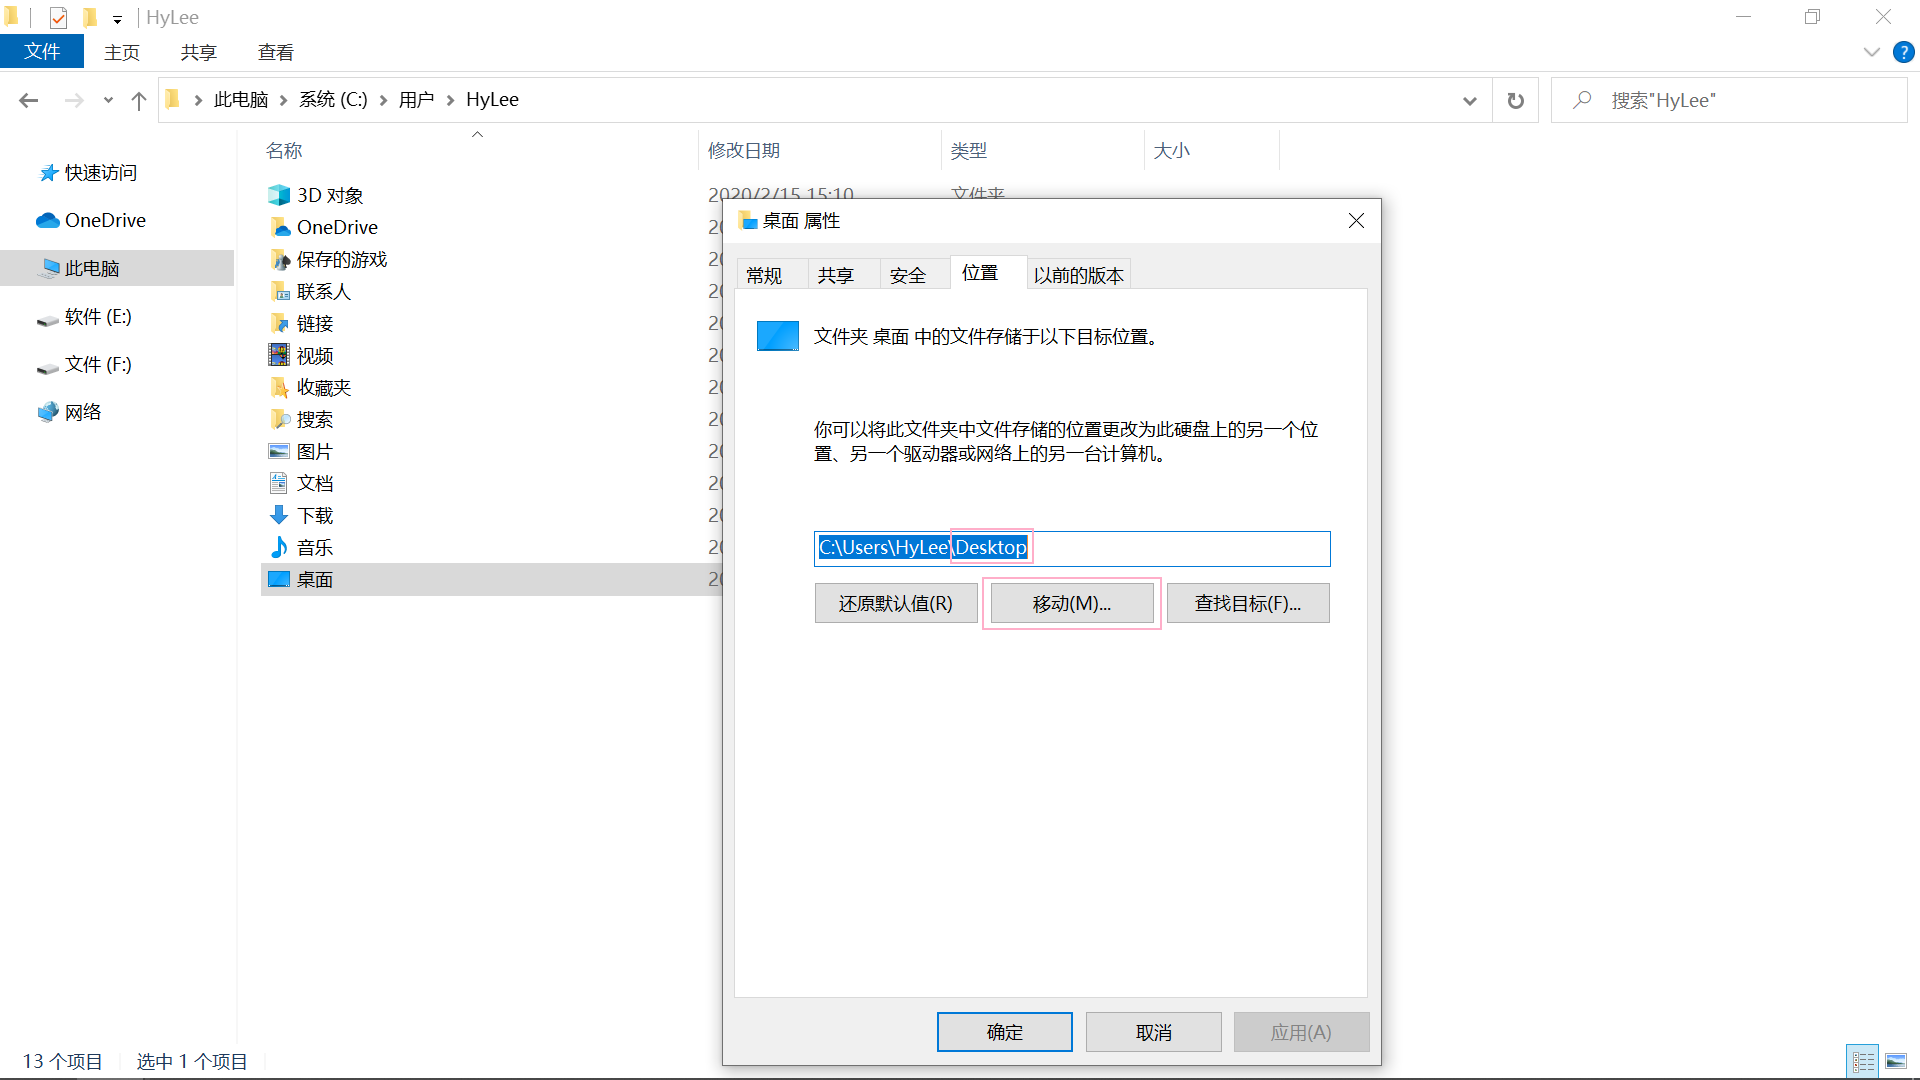
Task: Click 还原默认值(R) button
Action: (895, 603)
